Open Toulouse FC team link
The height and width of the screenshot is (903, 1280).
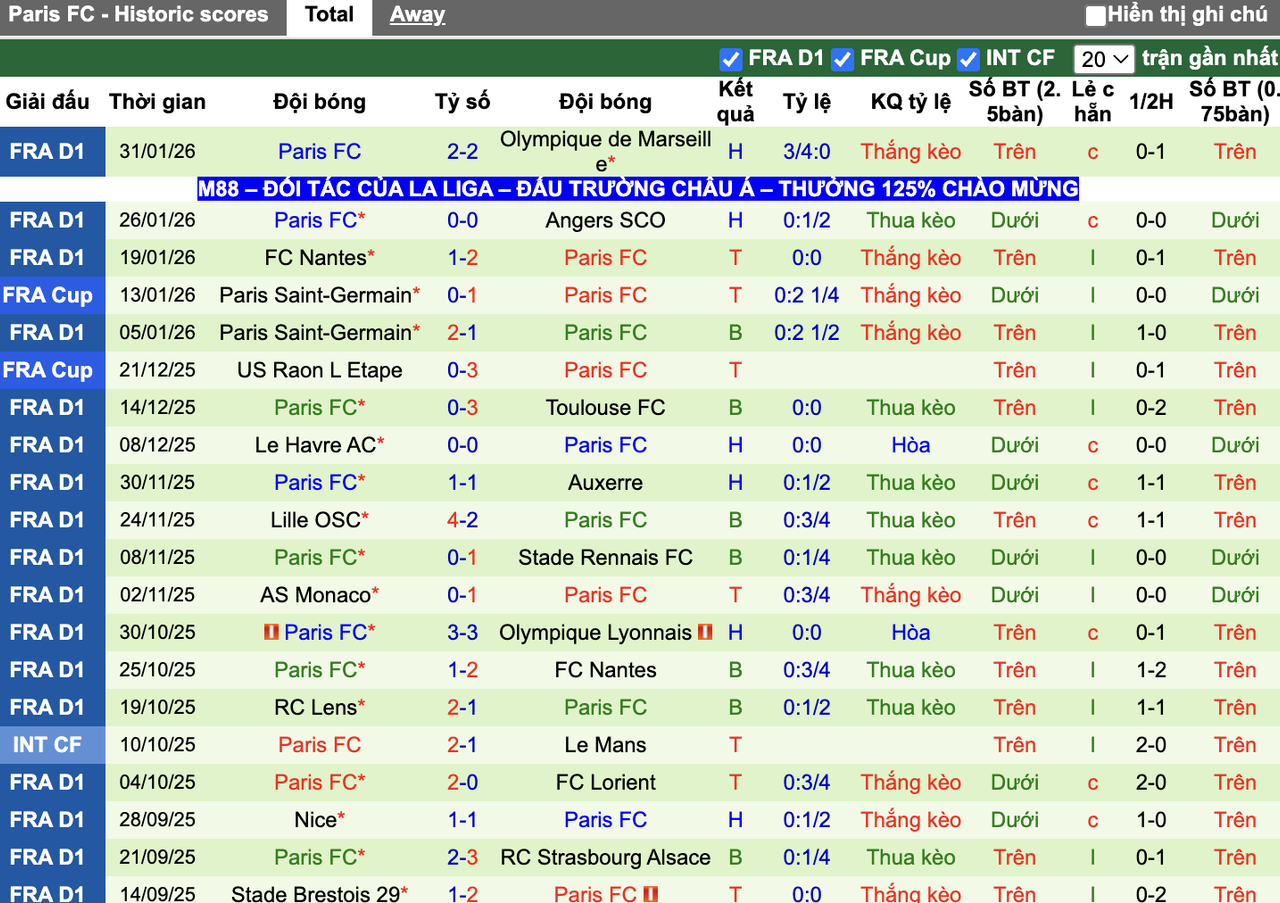[606, 407]
